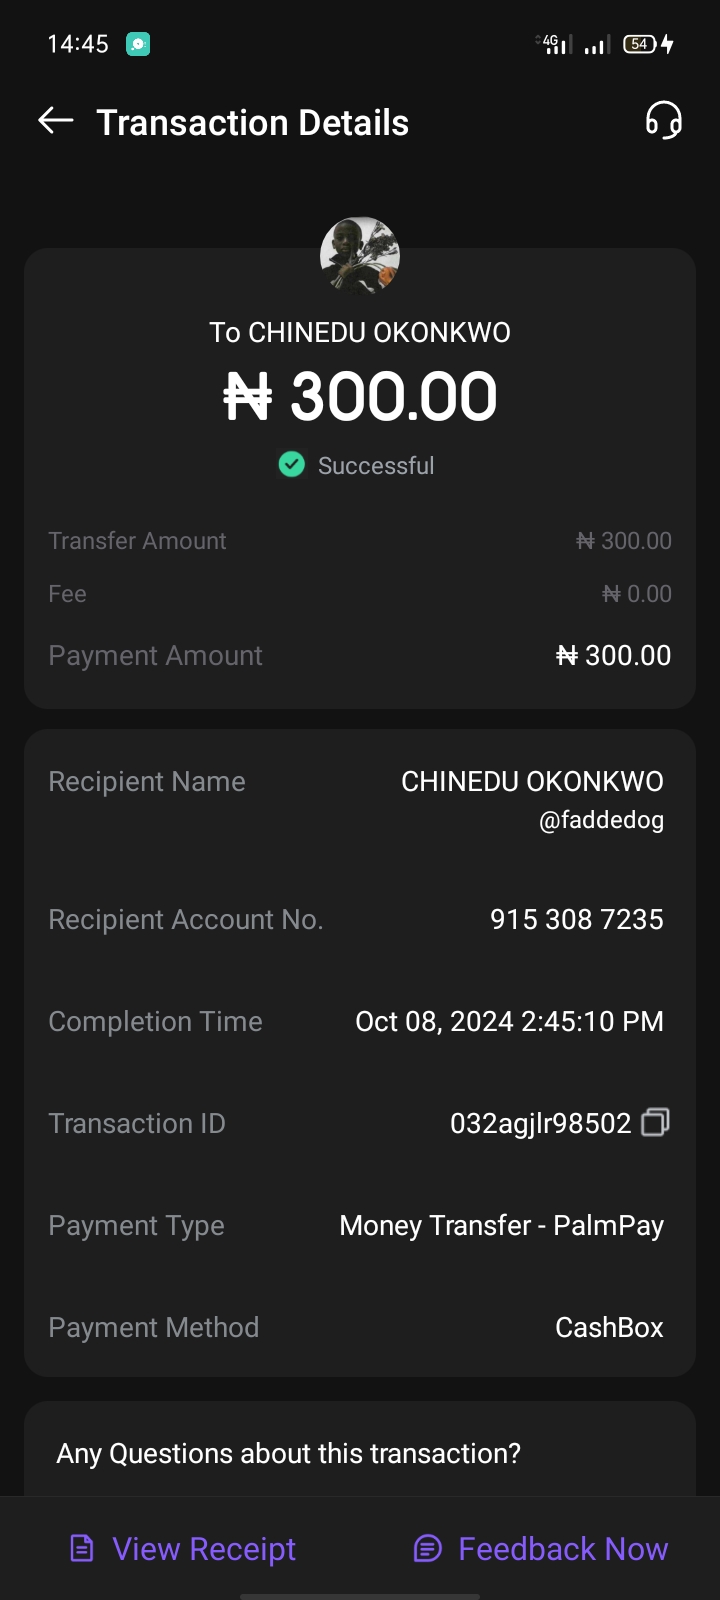Tap the Payment Method CashBox value
Image resolution: width=720 pixels, height=1600 pixels.
click(609, 1327)
